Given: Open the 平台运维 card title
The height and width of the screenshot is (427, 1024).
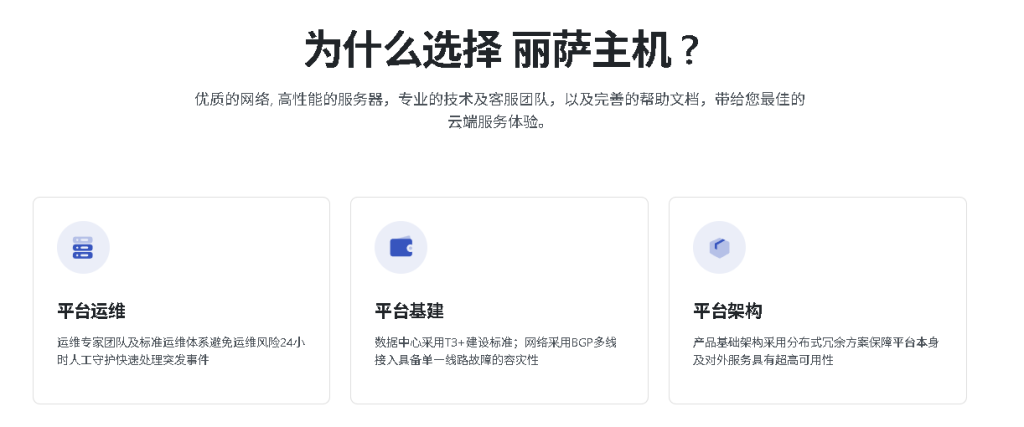Looking at the screenshot, I should click(x=91, y=310).
